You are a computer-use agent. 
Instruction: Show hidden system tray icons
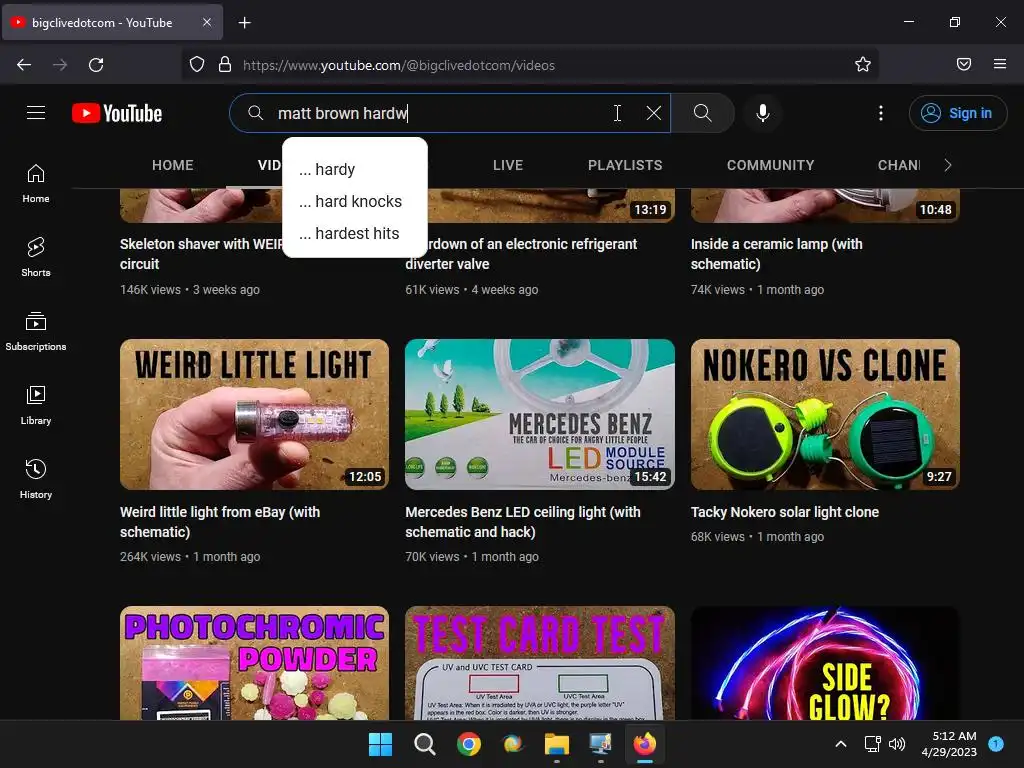click(841, 744)
